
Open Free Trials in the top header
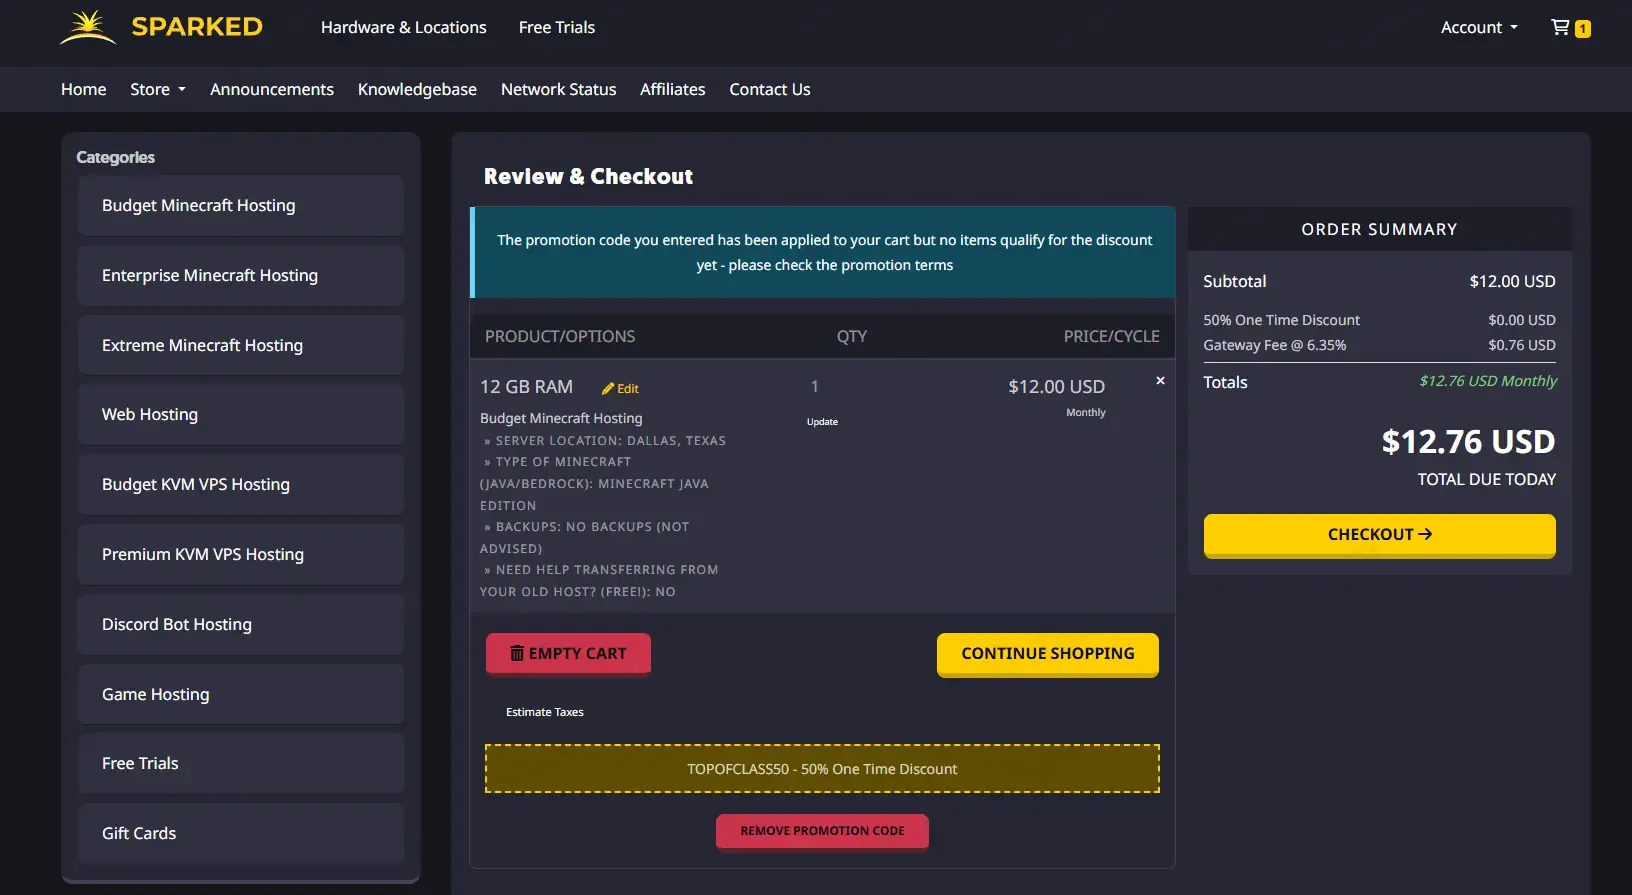click(x=557, y=27)
